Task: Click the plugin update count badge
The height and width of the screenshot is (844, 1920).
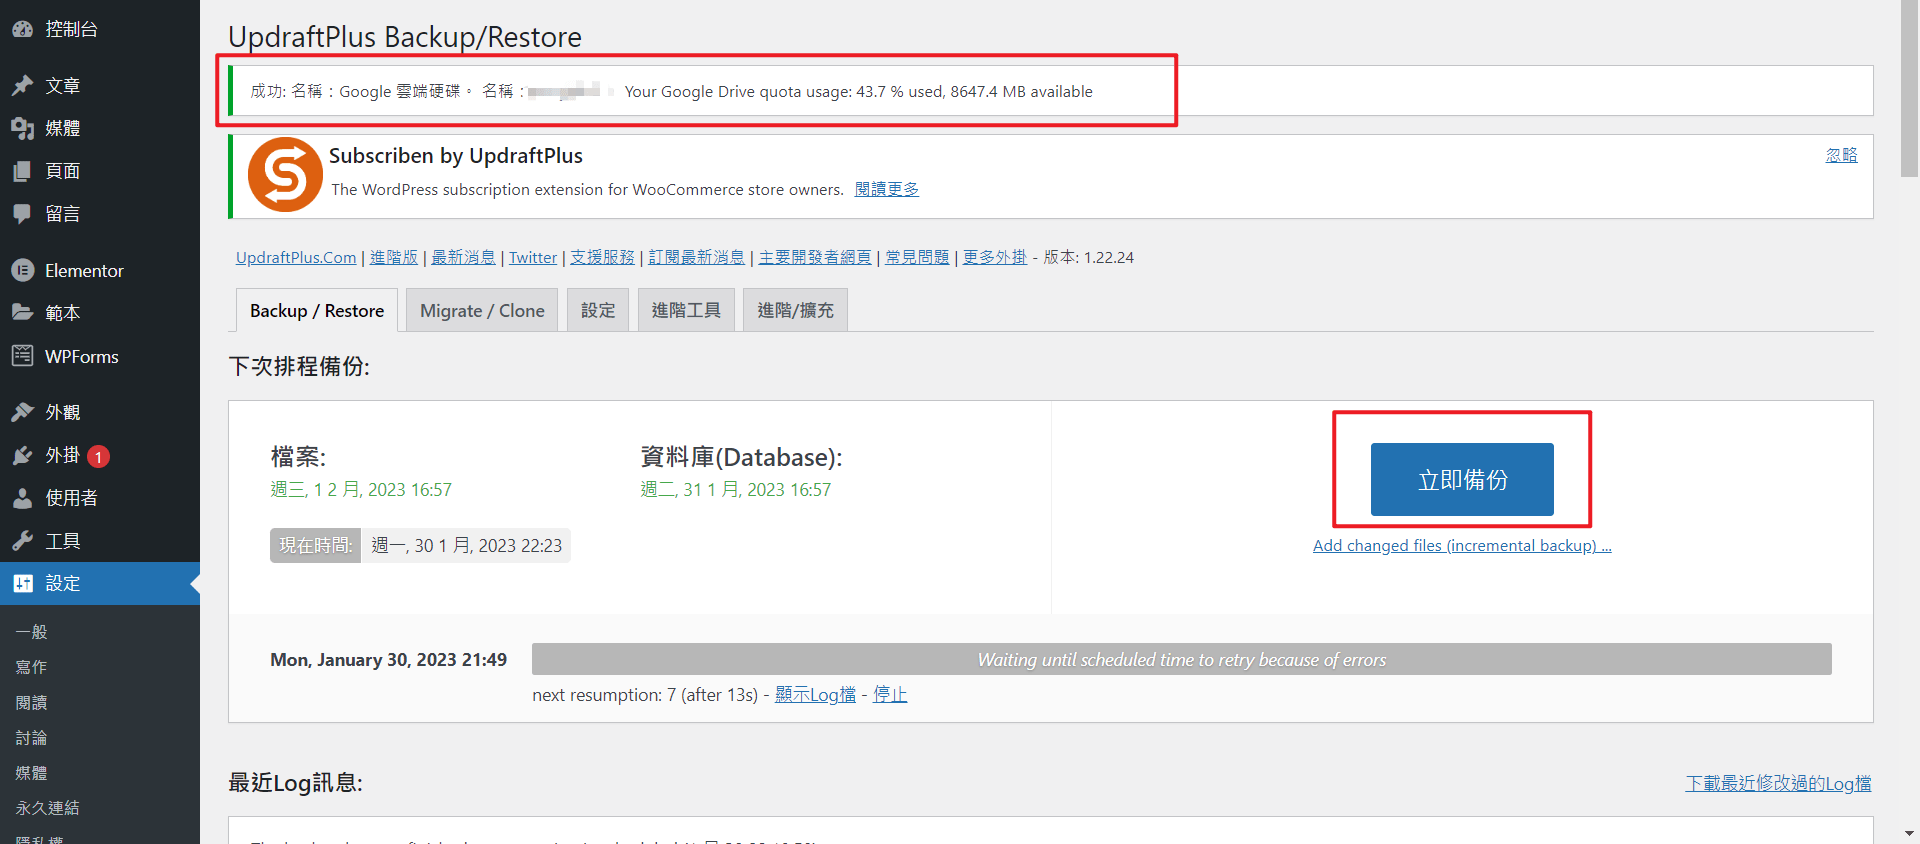Action: coord(98,456)
